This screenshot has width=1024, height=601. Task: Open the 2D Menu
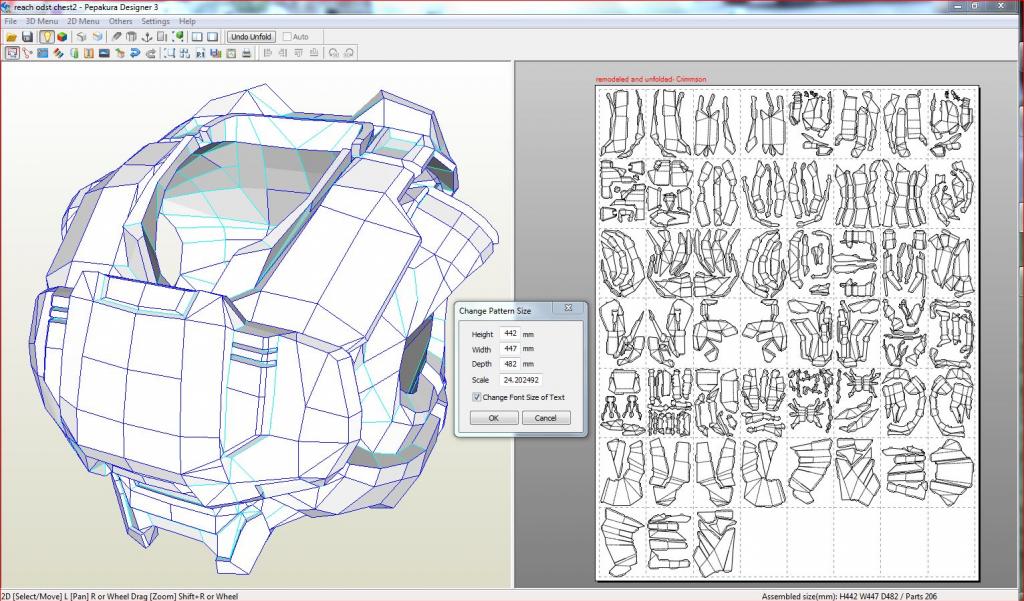(x=83, y=21)
